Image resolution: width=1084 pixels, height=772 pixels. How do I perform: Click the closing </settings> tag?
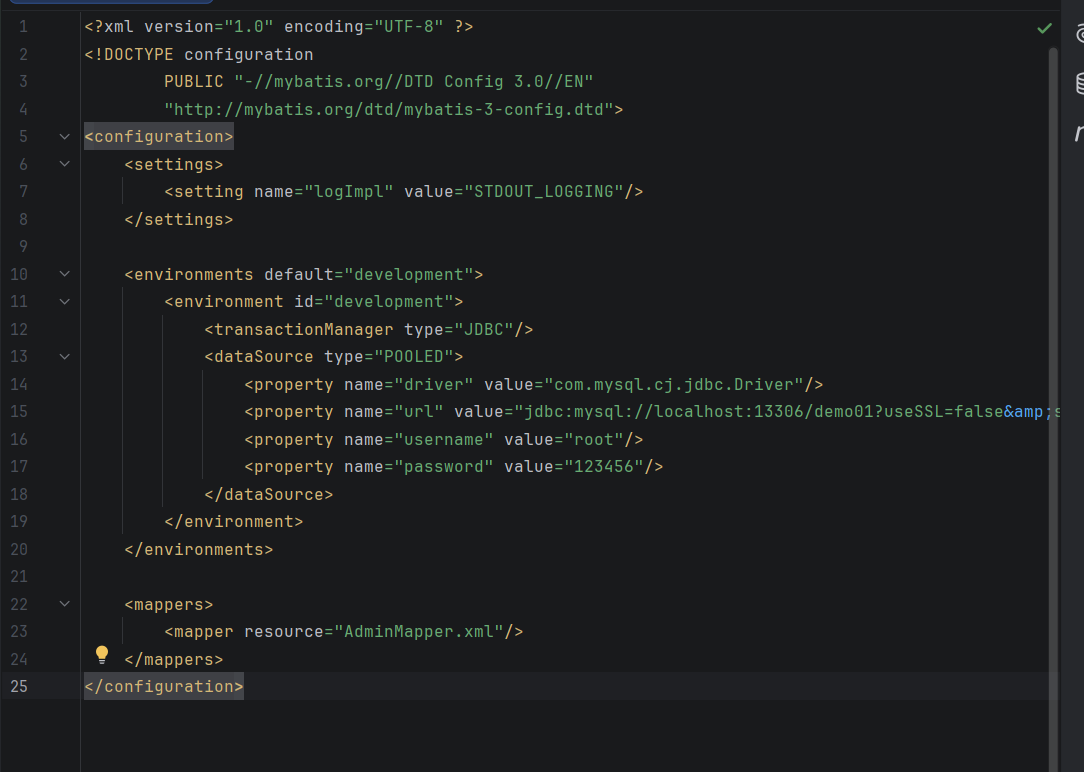tap(179, 219)
